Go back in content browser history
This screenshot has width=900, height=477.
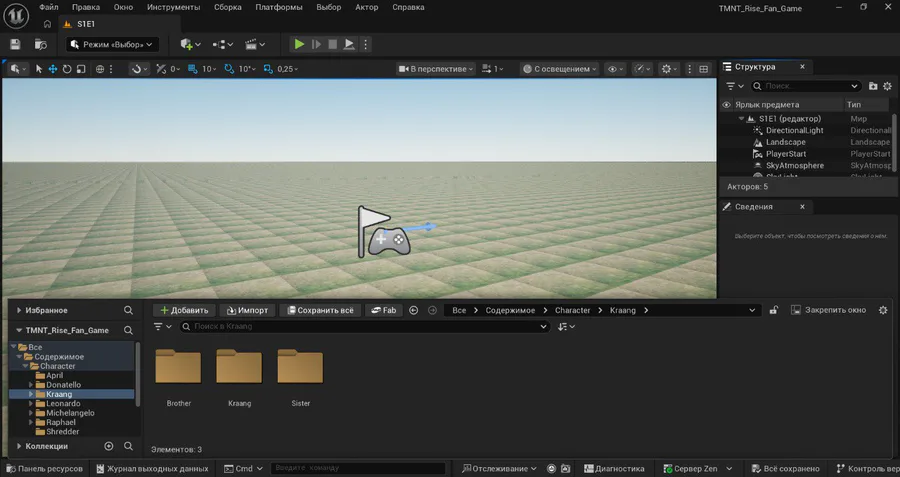(x=413, y=310)
